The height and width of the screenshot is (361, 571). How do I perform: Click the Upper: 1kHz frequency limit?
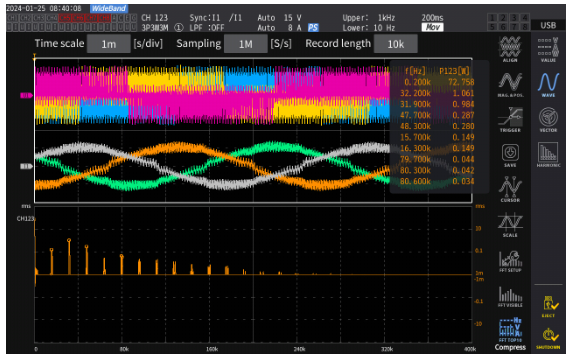369,17
